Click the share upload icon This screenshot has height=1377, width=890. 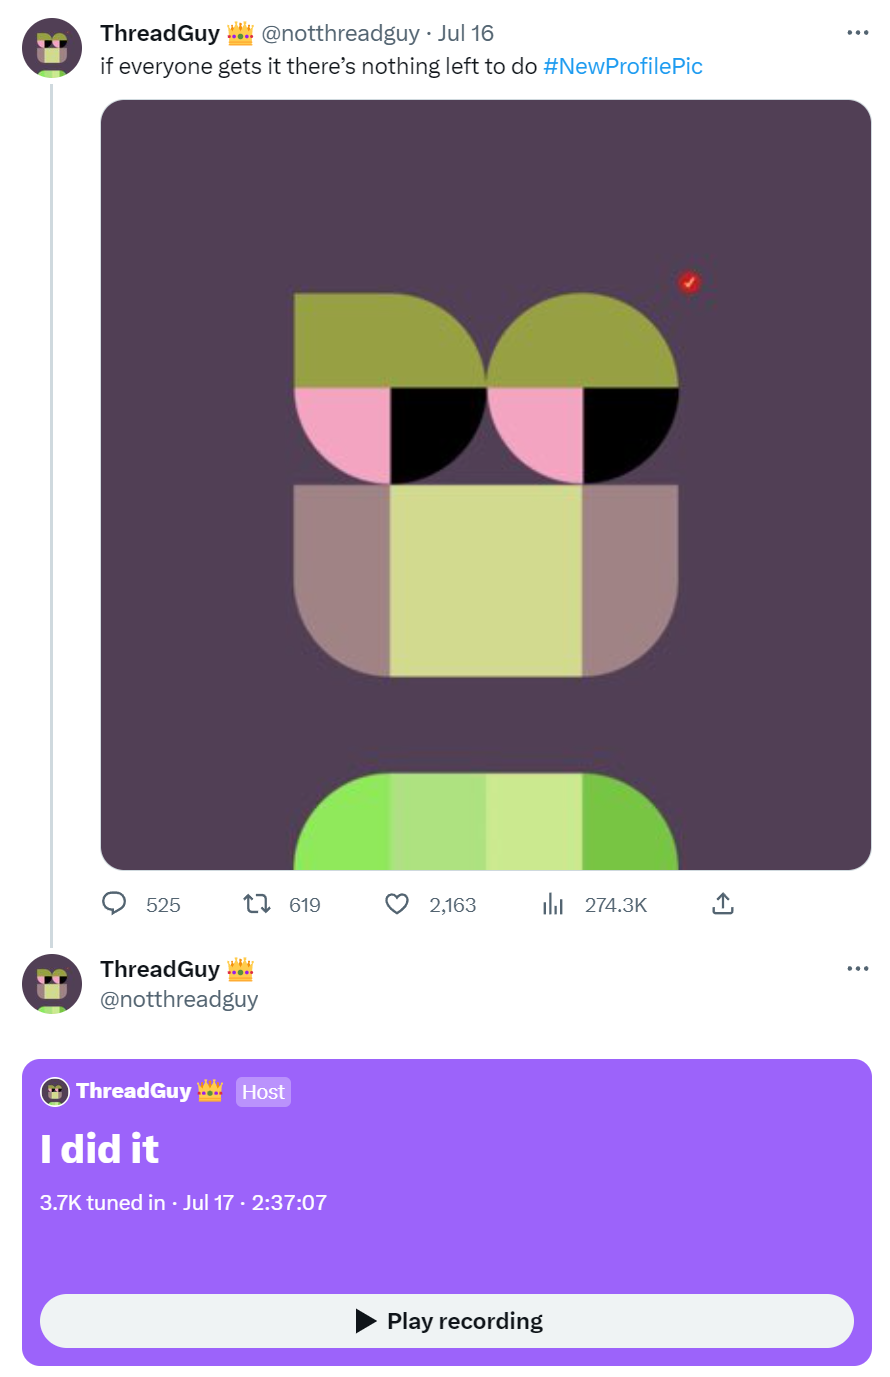[x=723, y=904]
